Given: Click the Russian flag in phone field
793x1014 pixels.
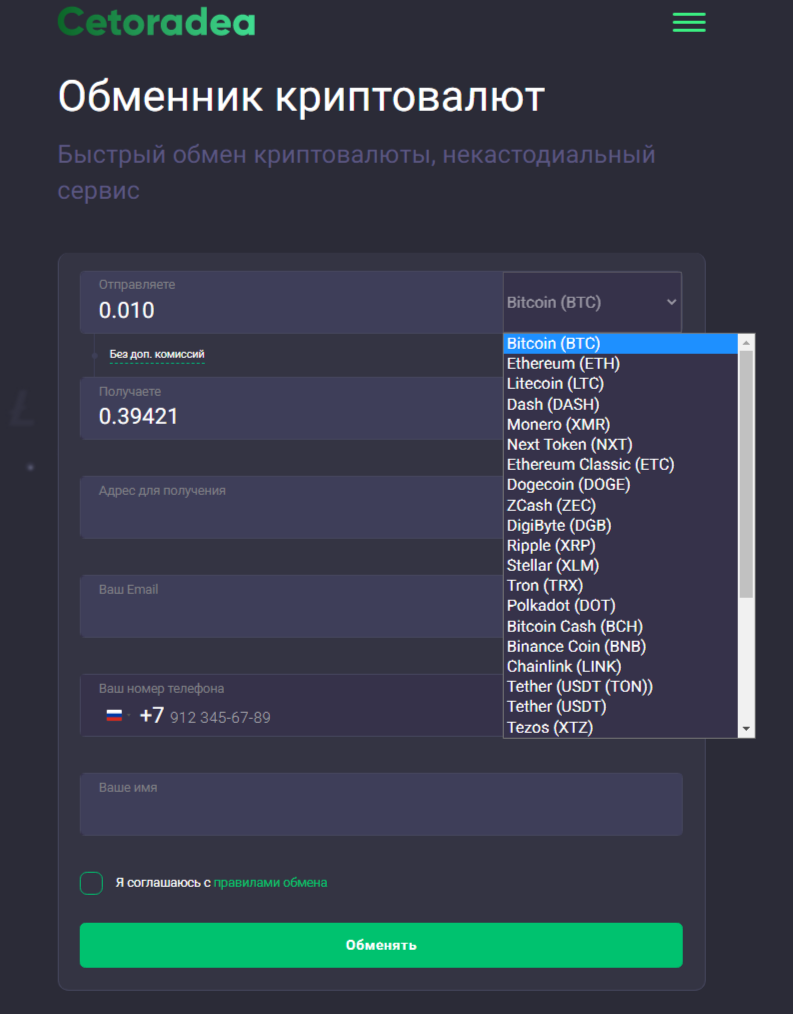Looking at the screenshot, I should [113, 714].
